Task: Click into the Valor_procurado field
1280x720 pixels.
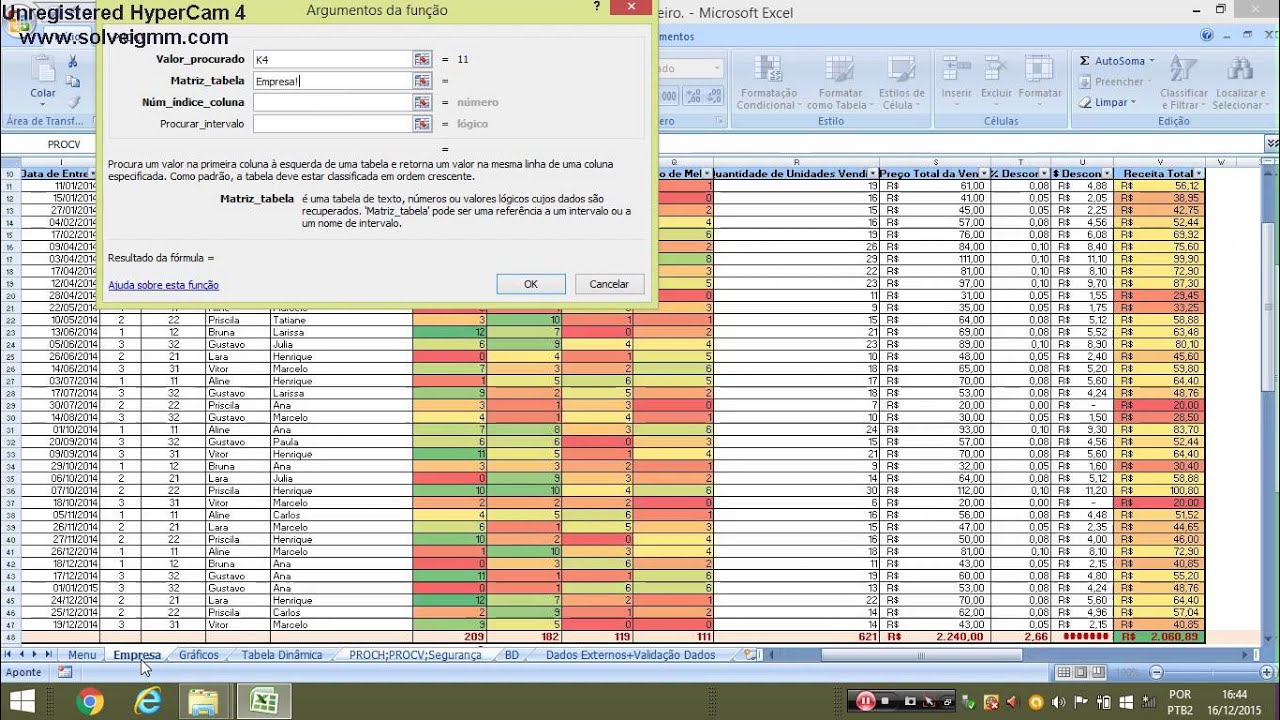Action: pyautogui.click(x=332, y=59)
